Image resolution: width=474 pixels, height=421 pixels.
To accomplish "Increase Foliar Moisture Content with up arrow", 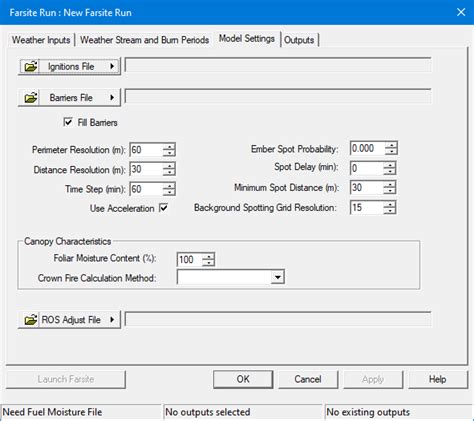I will 208,256.
